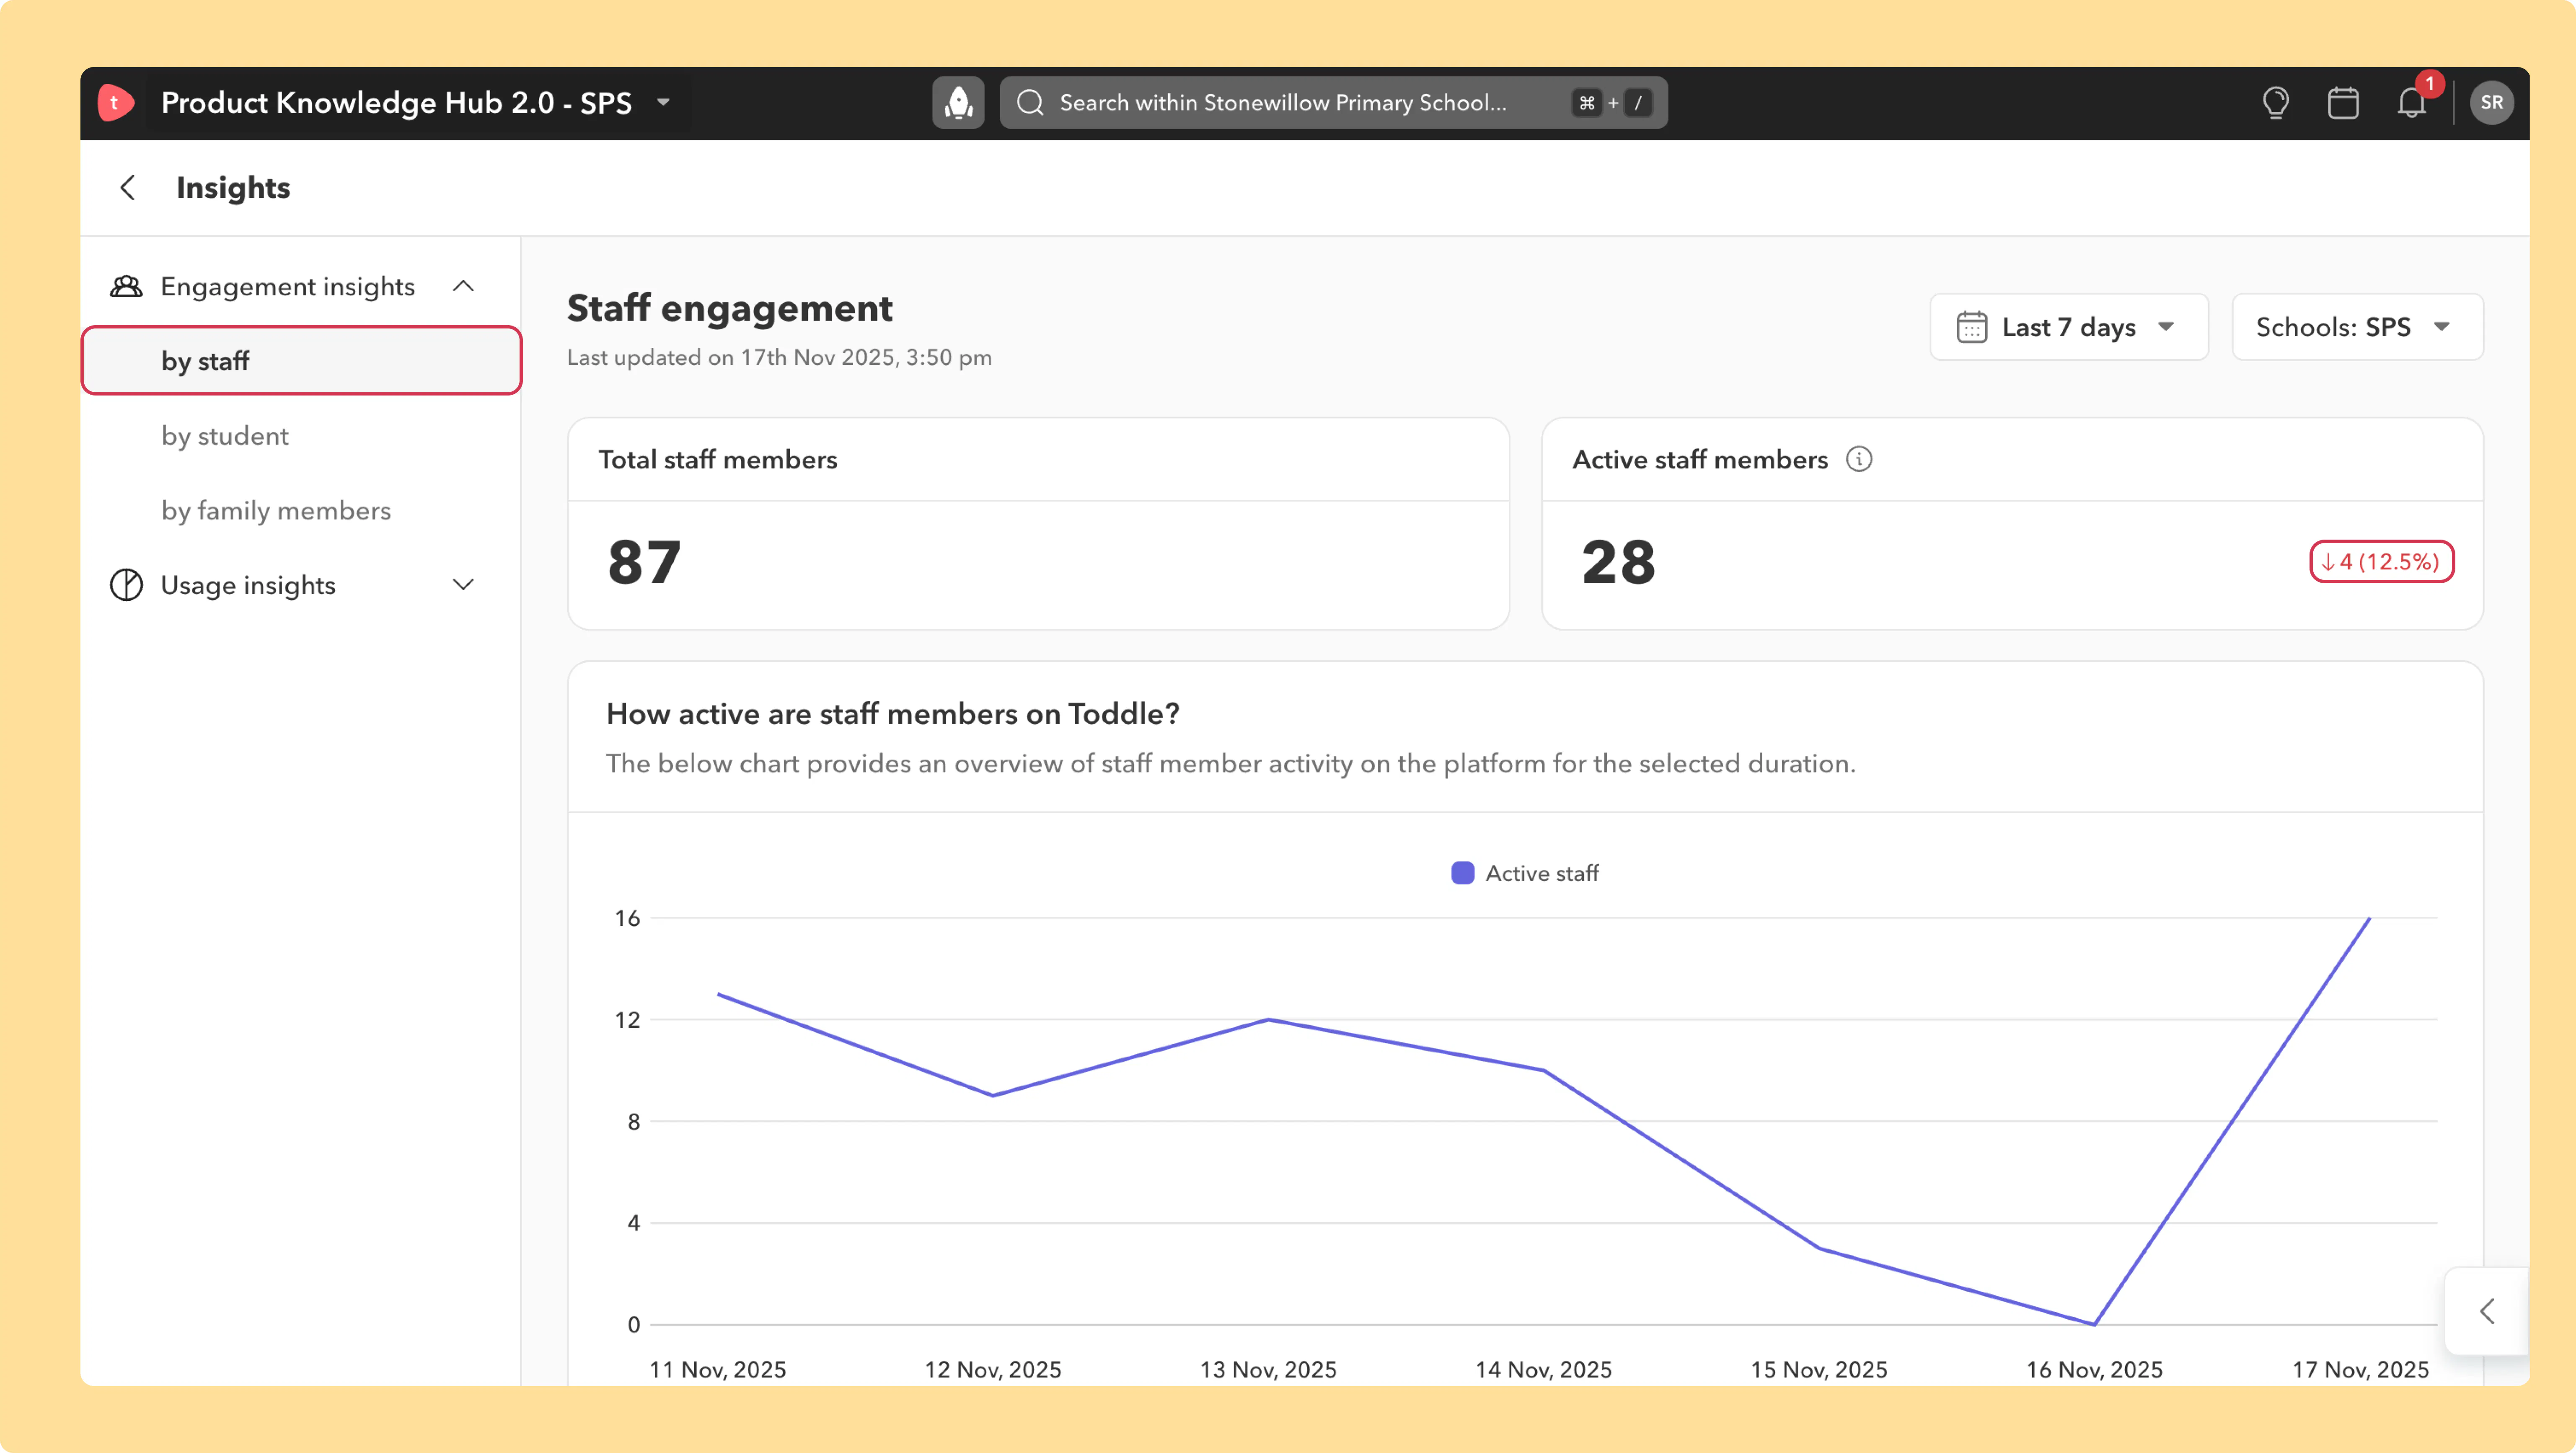Viewport: 2576px width, 1453px height.
Task: Click the 13 Nov, 2025 axis label
Action: [1268, 1369]
